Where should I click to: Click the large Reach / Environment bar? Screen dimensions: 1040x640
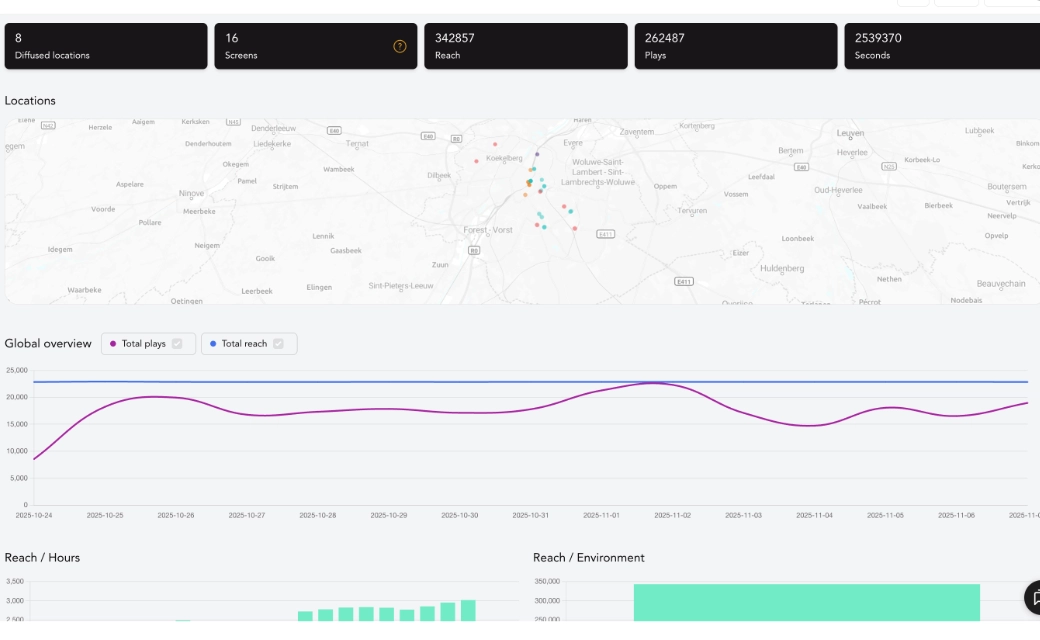[x=806, y=603]
